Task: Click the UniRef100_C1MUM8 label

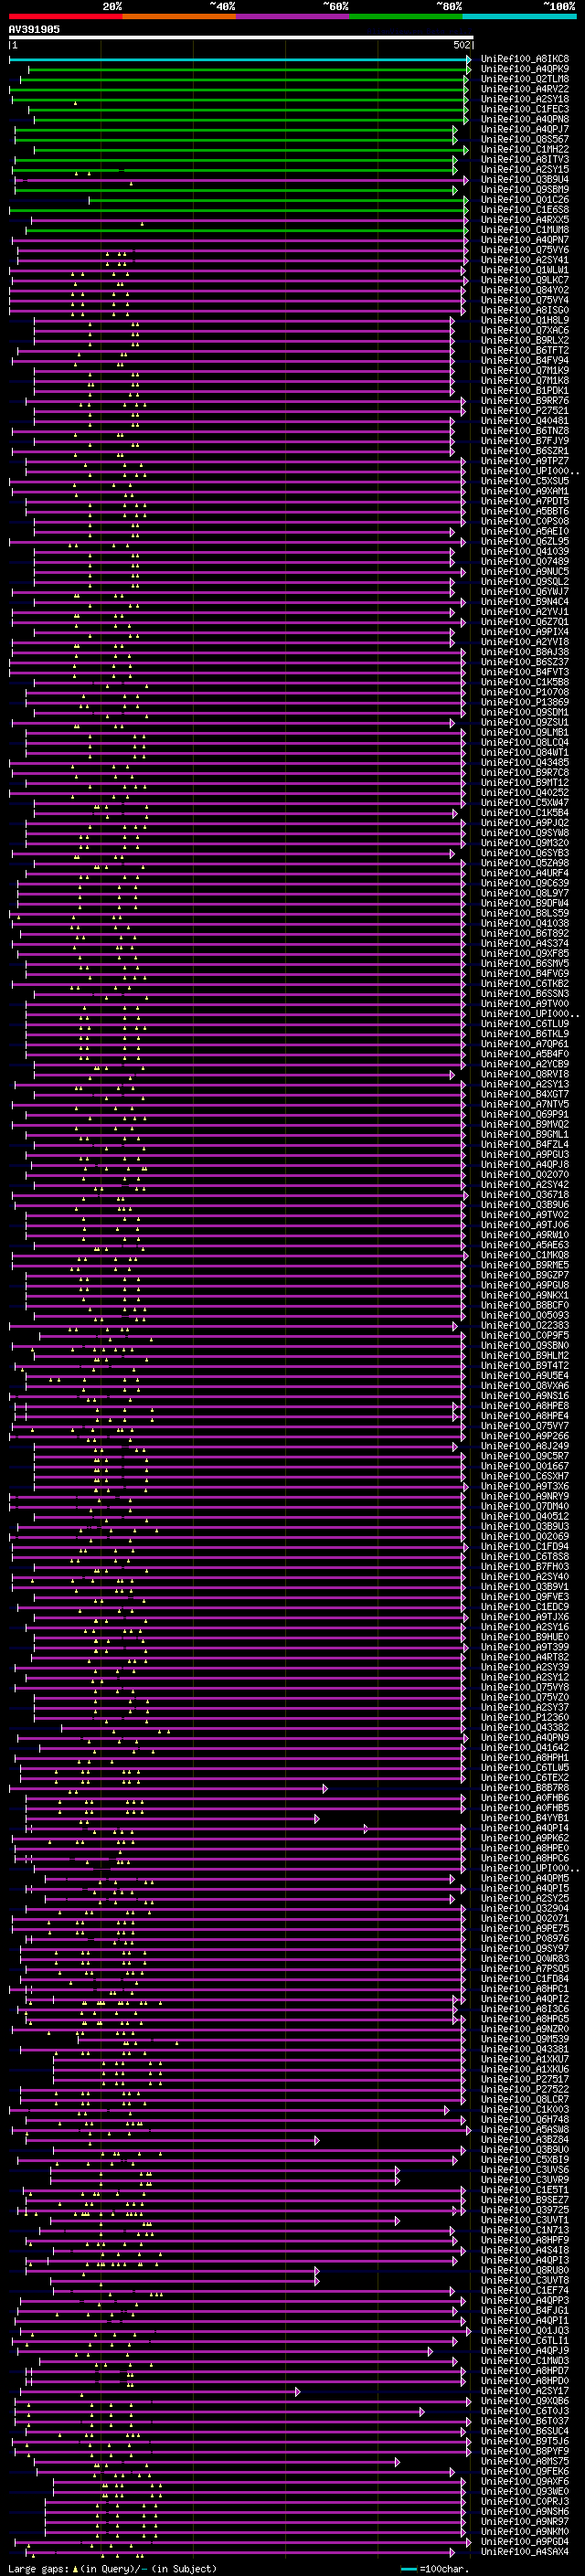Action: click(x=525, y=230)
